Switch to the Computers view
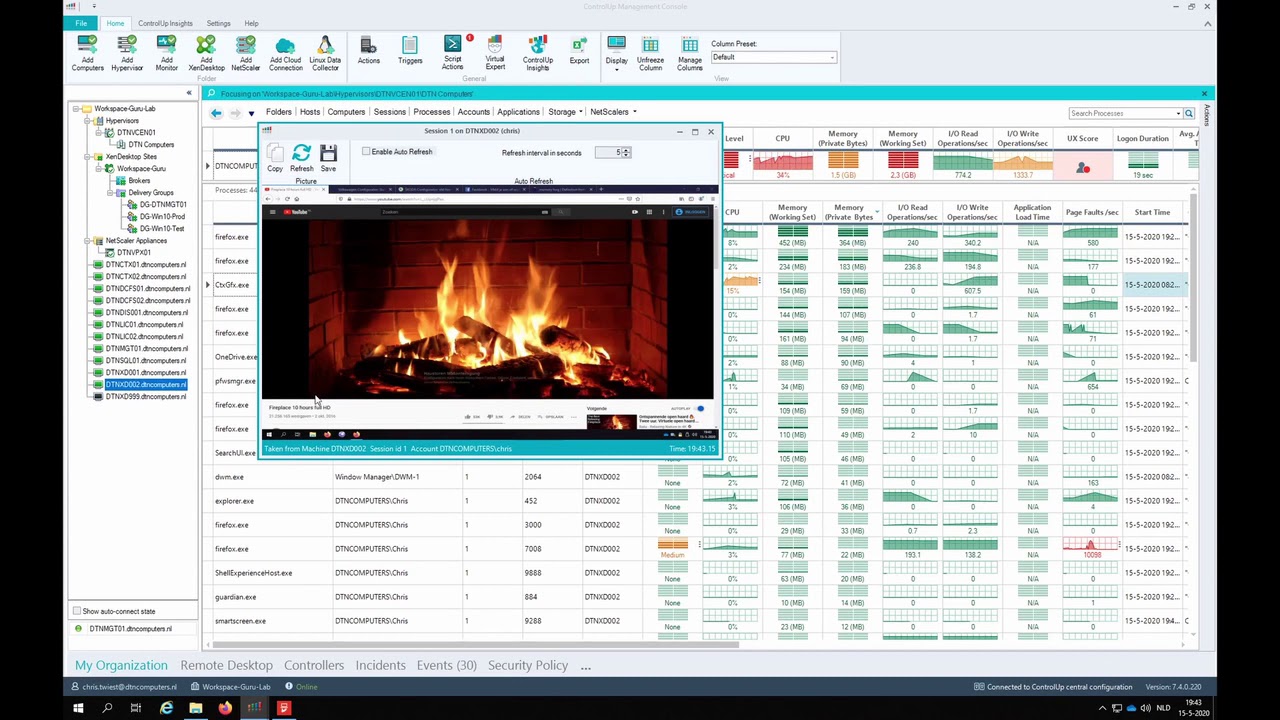Viewport: 1280px width, 720px height. [346, 112]
